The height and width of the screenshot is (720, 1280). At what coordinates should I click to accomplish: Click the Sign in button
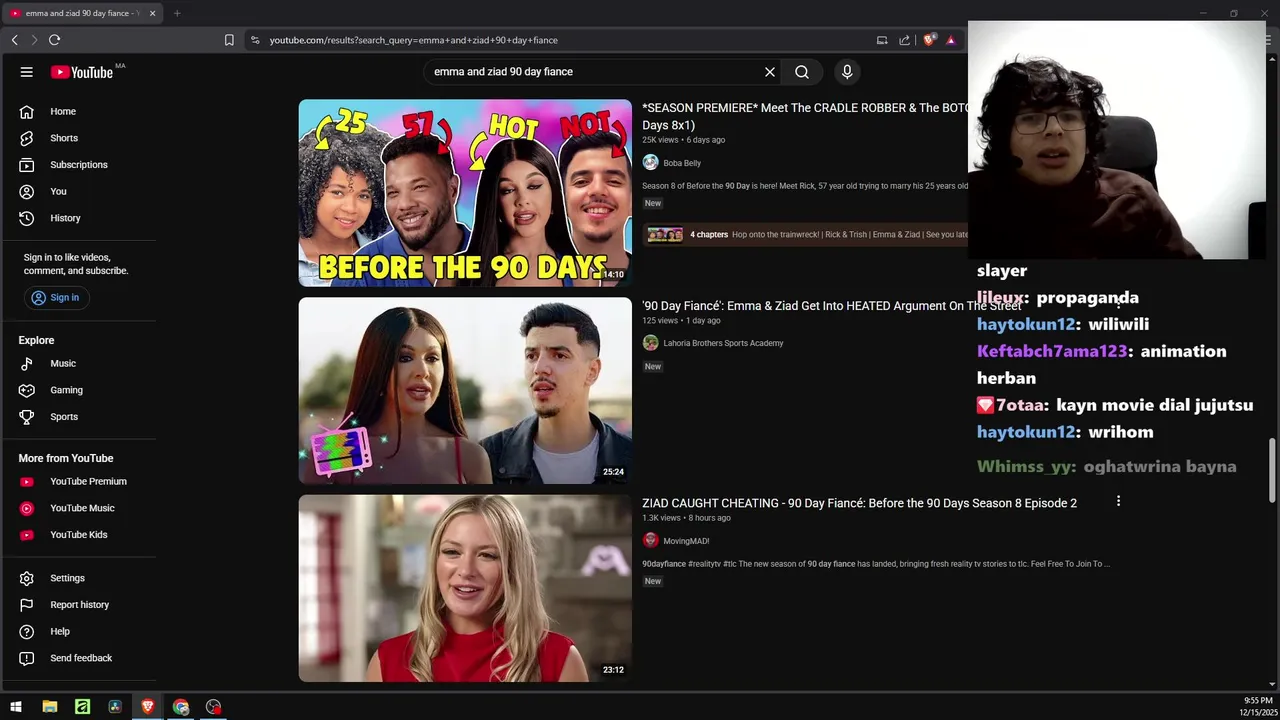56,297
